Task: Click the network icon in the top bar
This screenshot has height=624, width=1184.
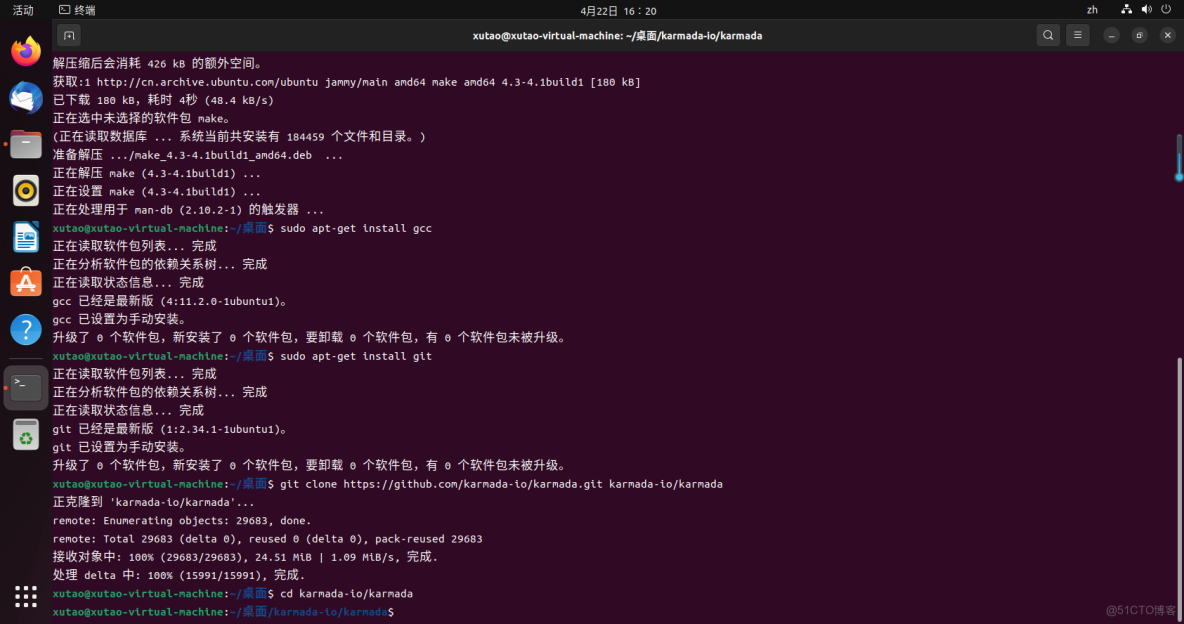Action: coord(1127,9)
